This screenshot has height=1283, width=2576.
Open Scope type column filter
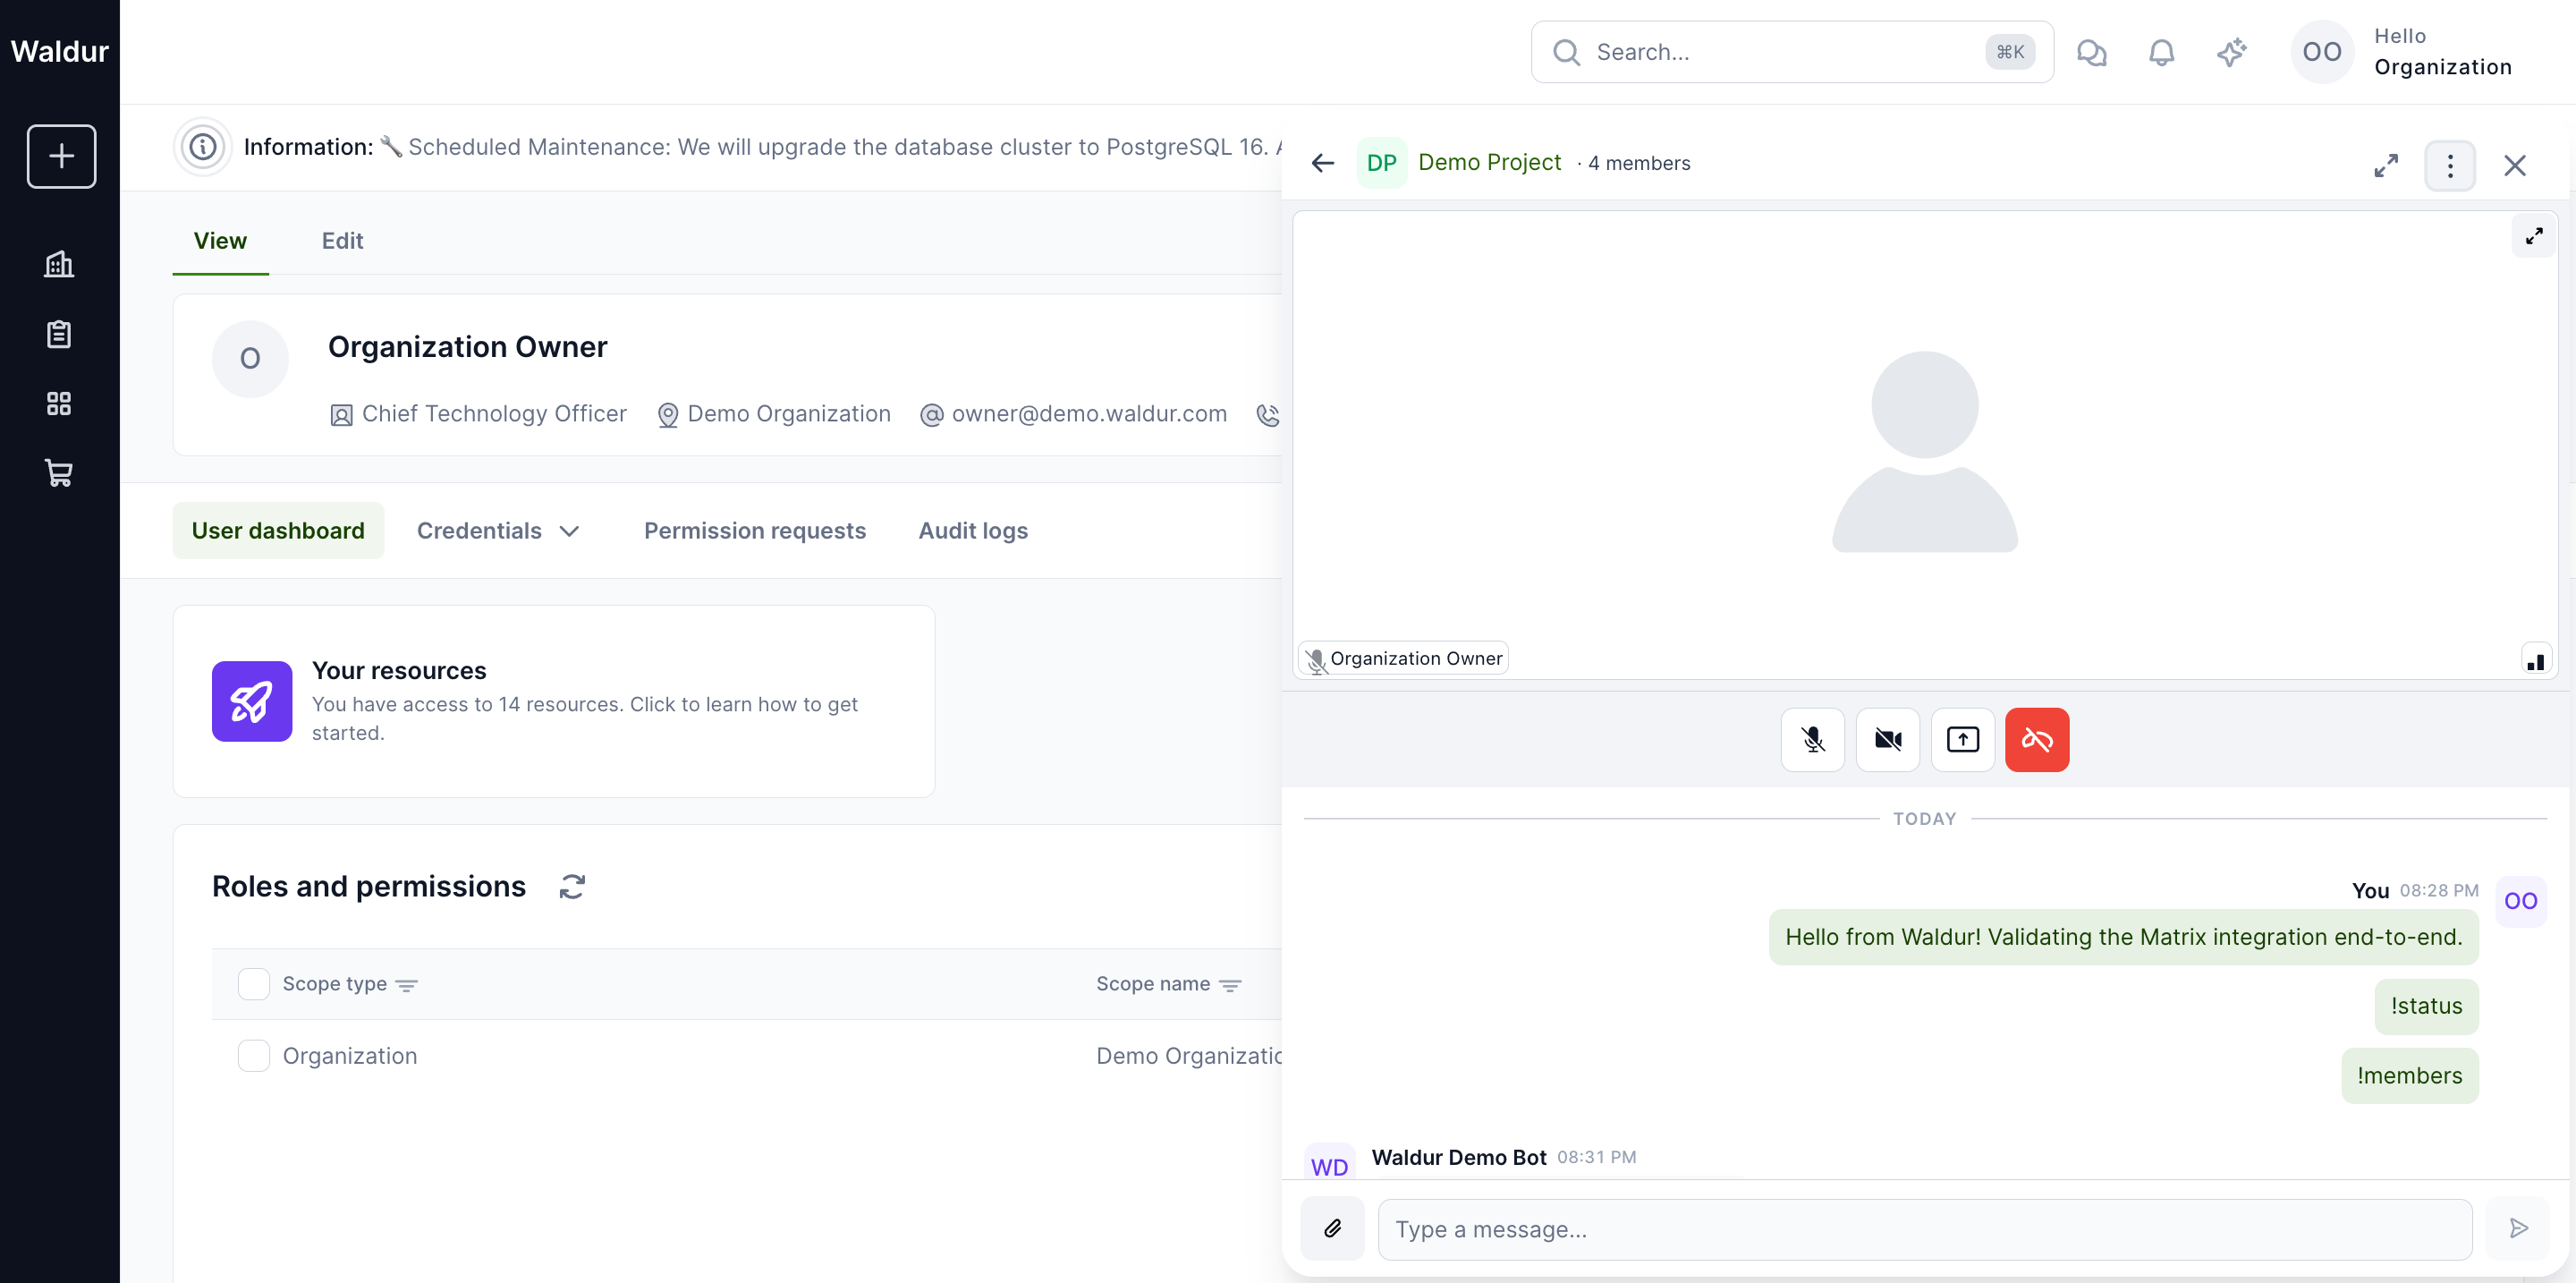(x=407, y=985)
